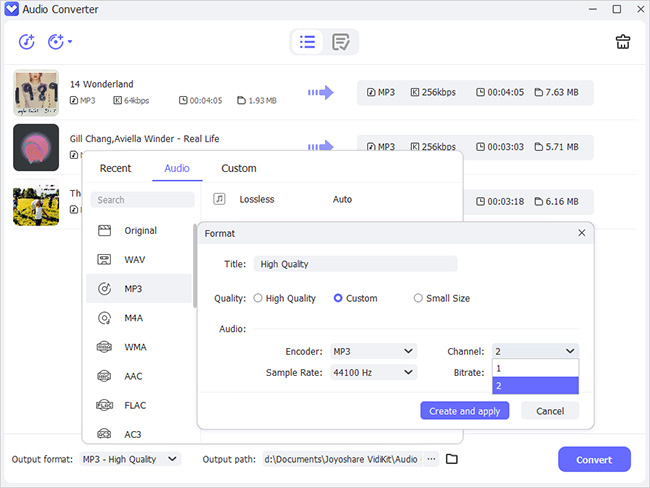Switch to the Recent tab
This screenshot has width=650, height=488.
115,168
